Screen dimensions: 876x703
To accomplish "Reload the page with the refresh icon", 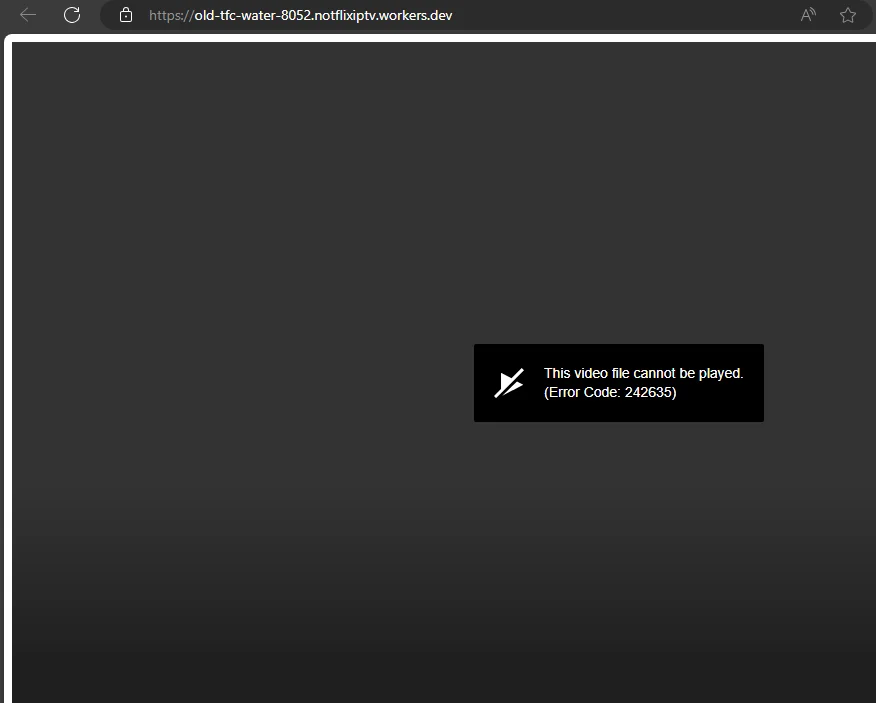I will [x=72, y=15].
